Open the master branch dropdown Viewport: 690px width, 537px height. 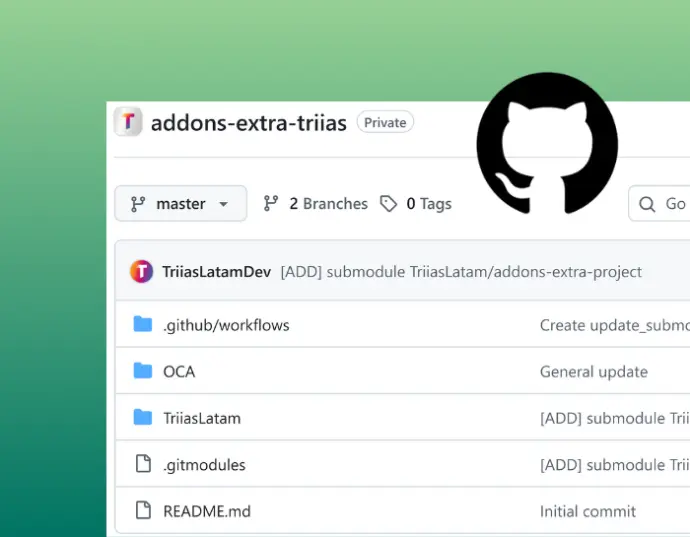click(x=180, y=203)
